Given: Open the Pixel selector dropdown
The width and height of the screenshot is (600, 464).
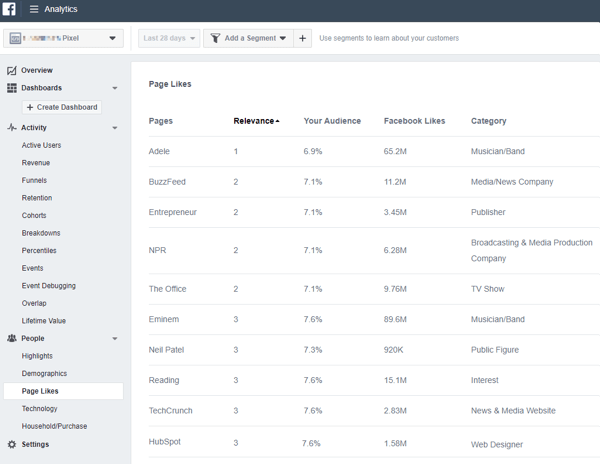Looking at the screenshot, I should (x=63, y=38).
